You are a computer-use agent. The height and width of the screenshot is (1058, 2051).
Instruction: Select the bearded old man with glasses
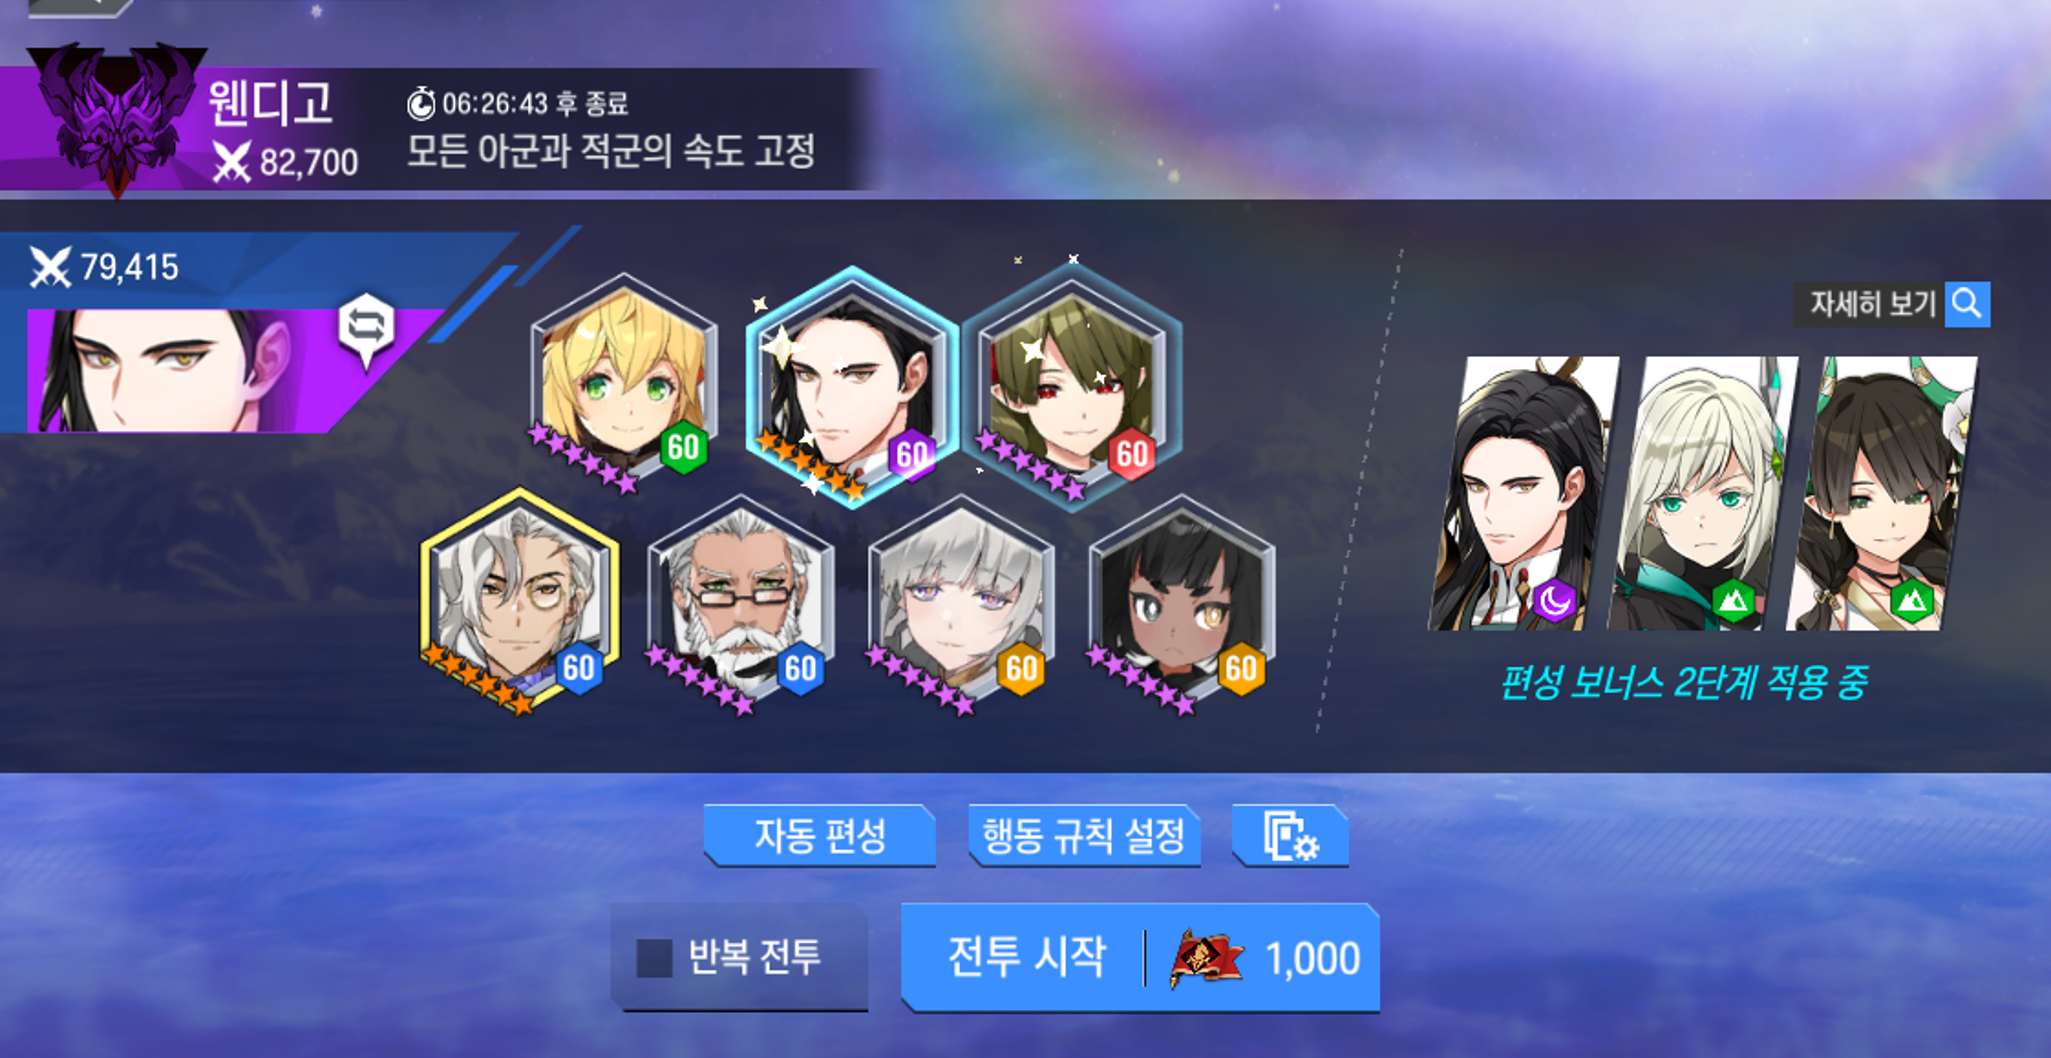pyautogui.click(x=741, y=602)
